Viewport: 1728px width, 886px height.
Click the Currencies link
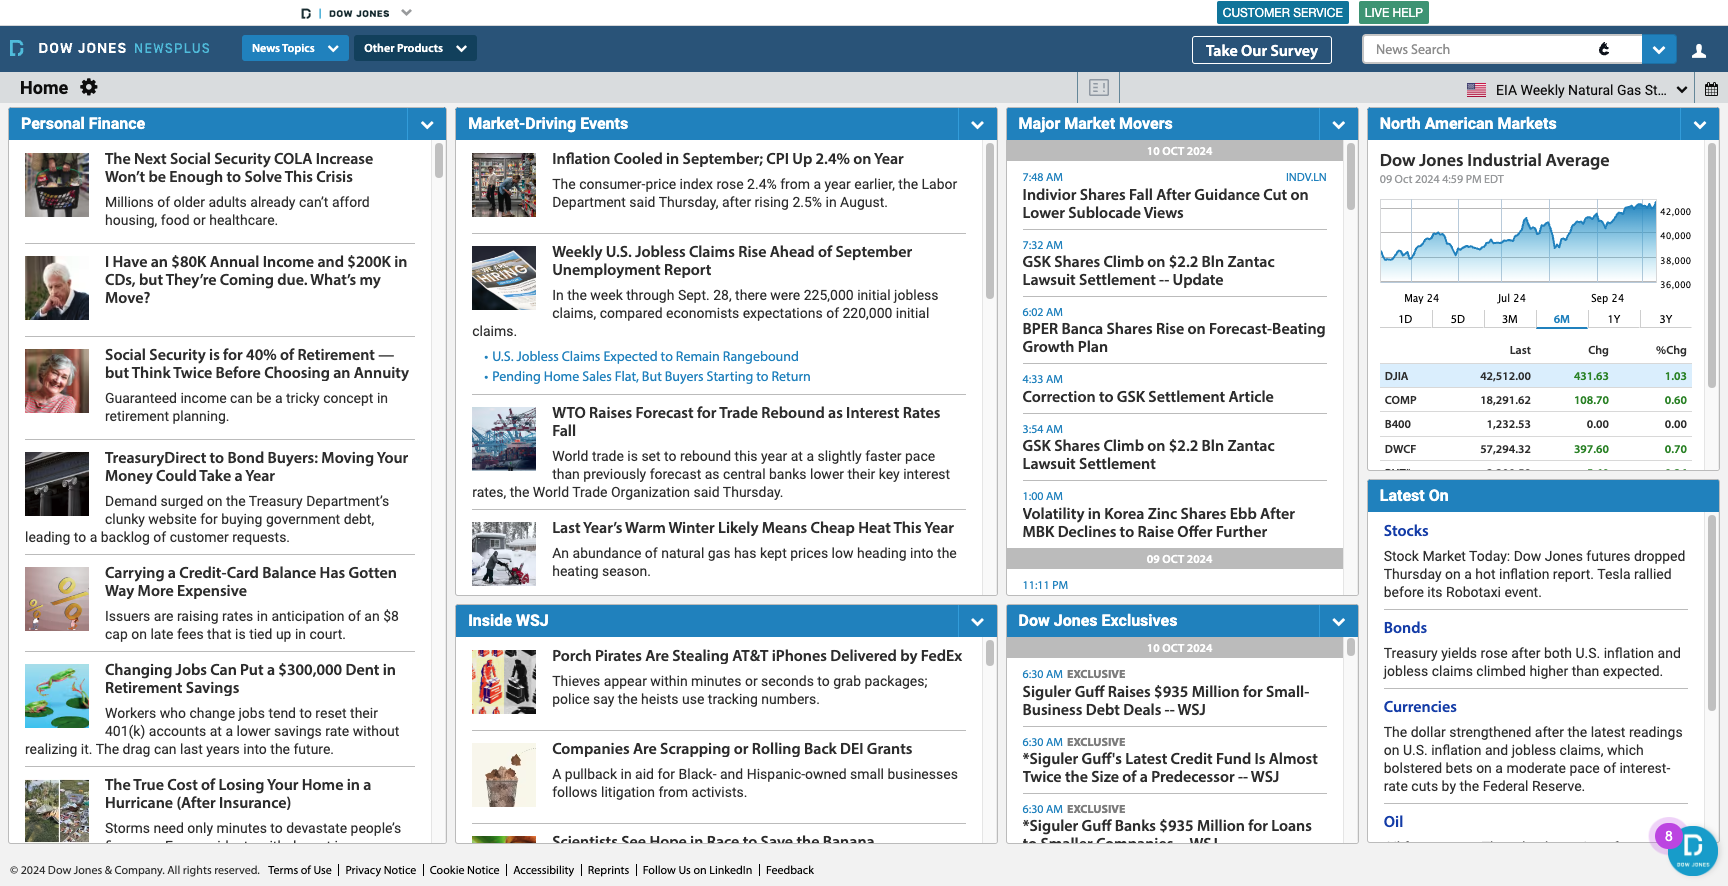[1420, 707]
